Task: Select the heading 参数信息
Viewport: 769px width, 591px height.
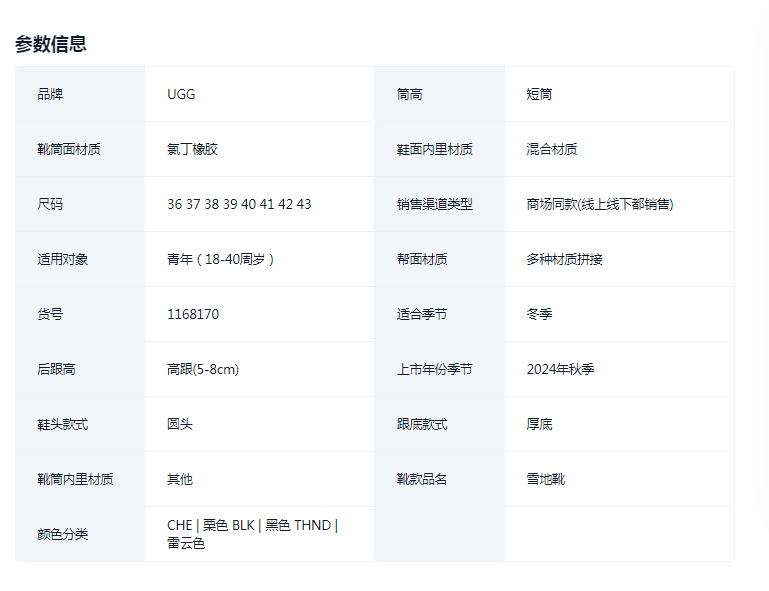Action: pyautogui.click(x=51, y=44)
